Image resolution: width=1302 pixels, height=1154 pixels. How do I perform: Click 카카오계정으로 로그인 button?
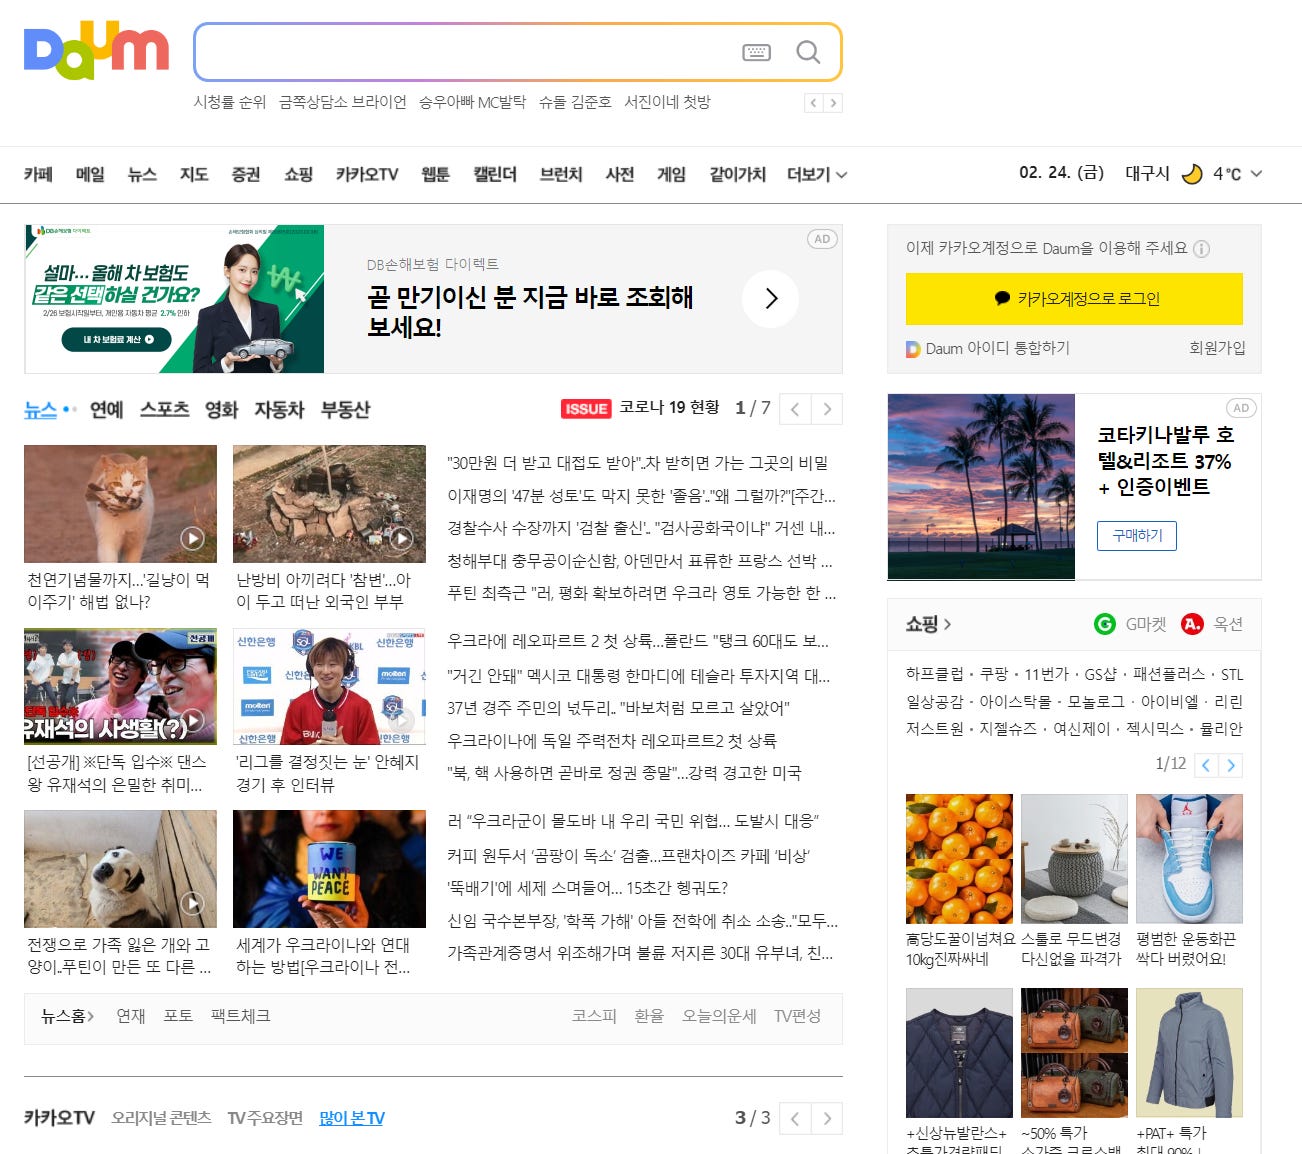pyautogui.click(x=1074, y=299)
